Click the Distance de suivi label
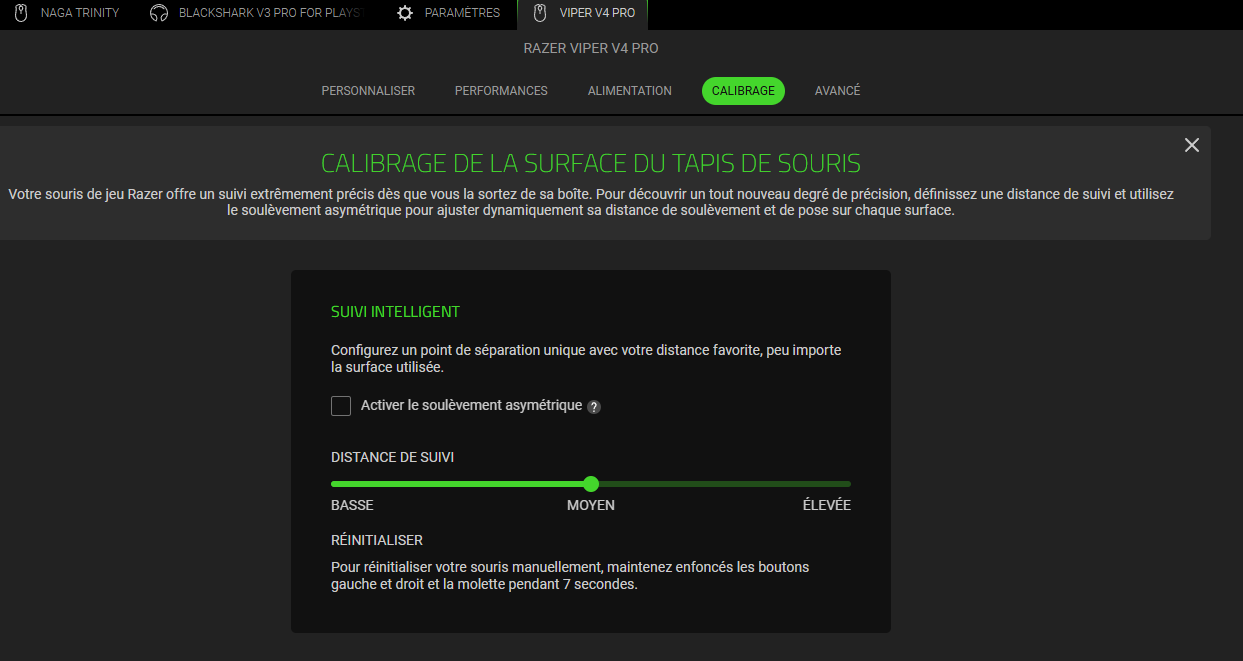 coord(392,457)
